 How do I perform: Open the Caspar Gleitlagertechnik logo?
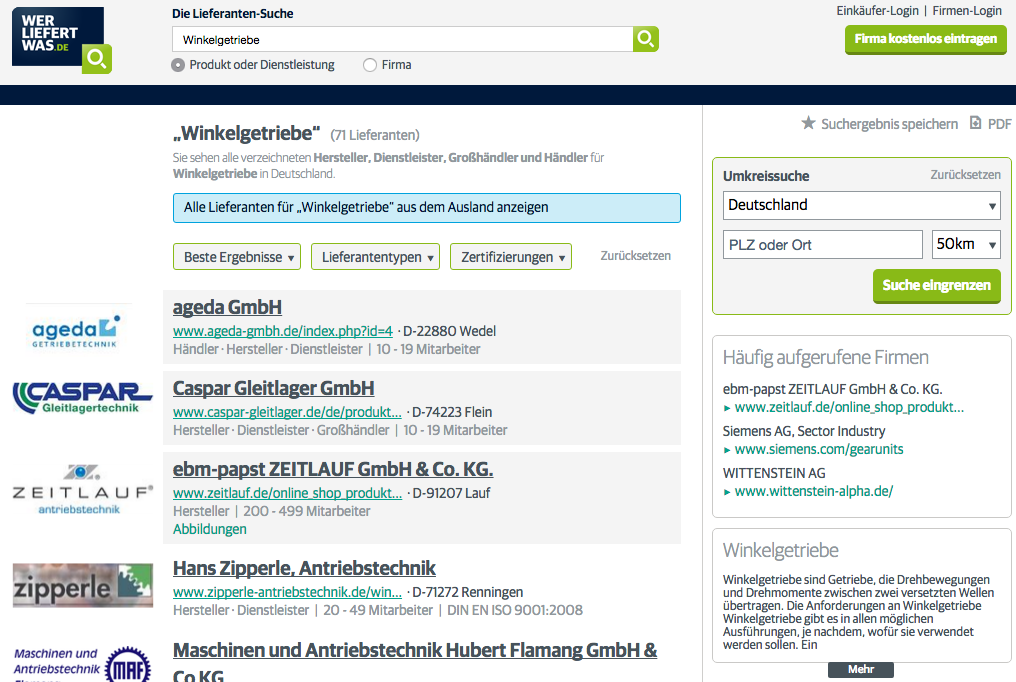click(x=82, y=398)
